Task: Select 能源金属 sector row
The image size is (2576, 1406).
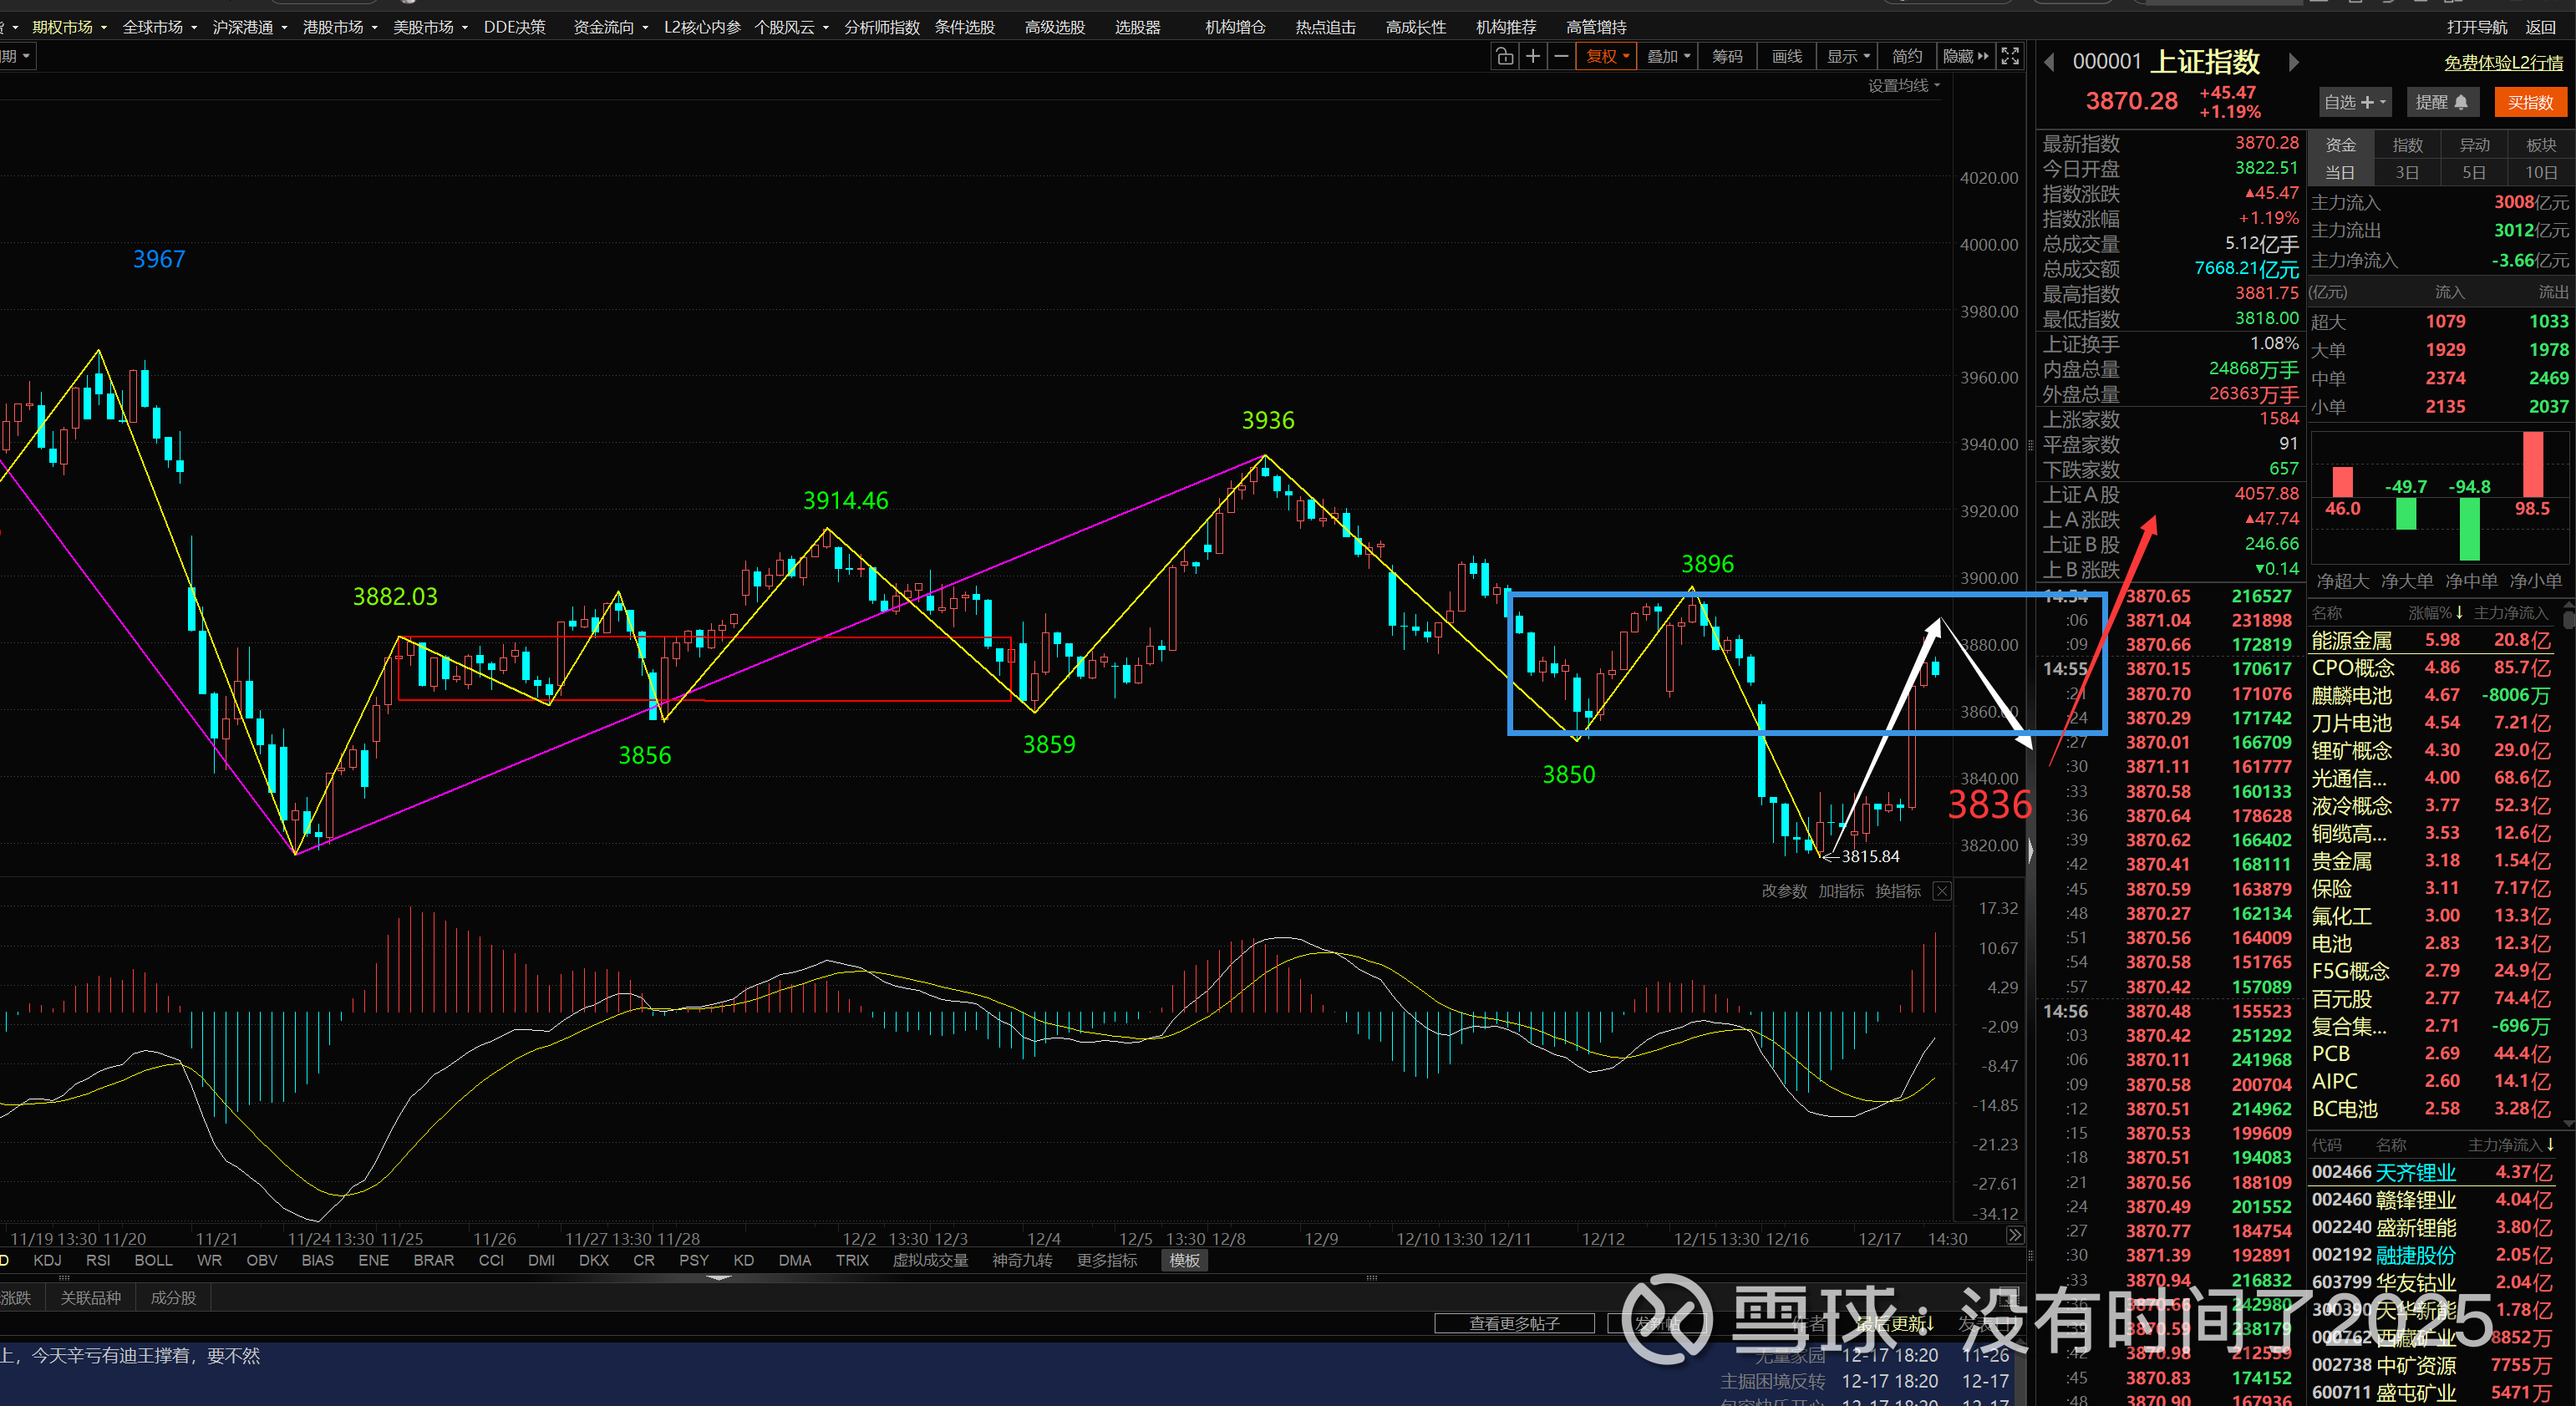Action: point(2351,640)
